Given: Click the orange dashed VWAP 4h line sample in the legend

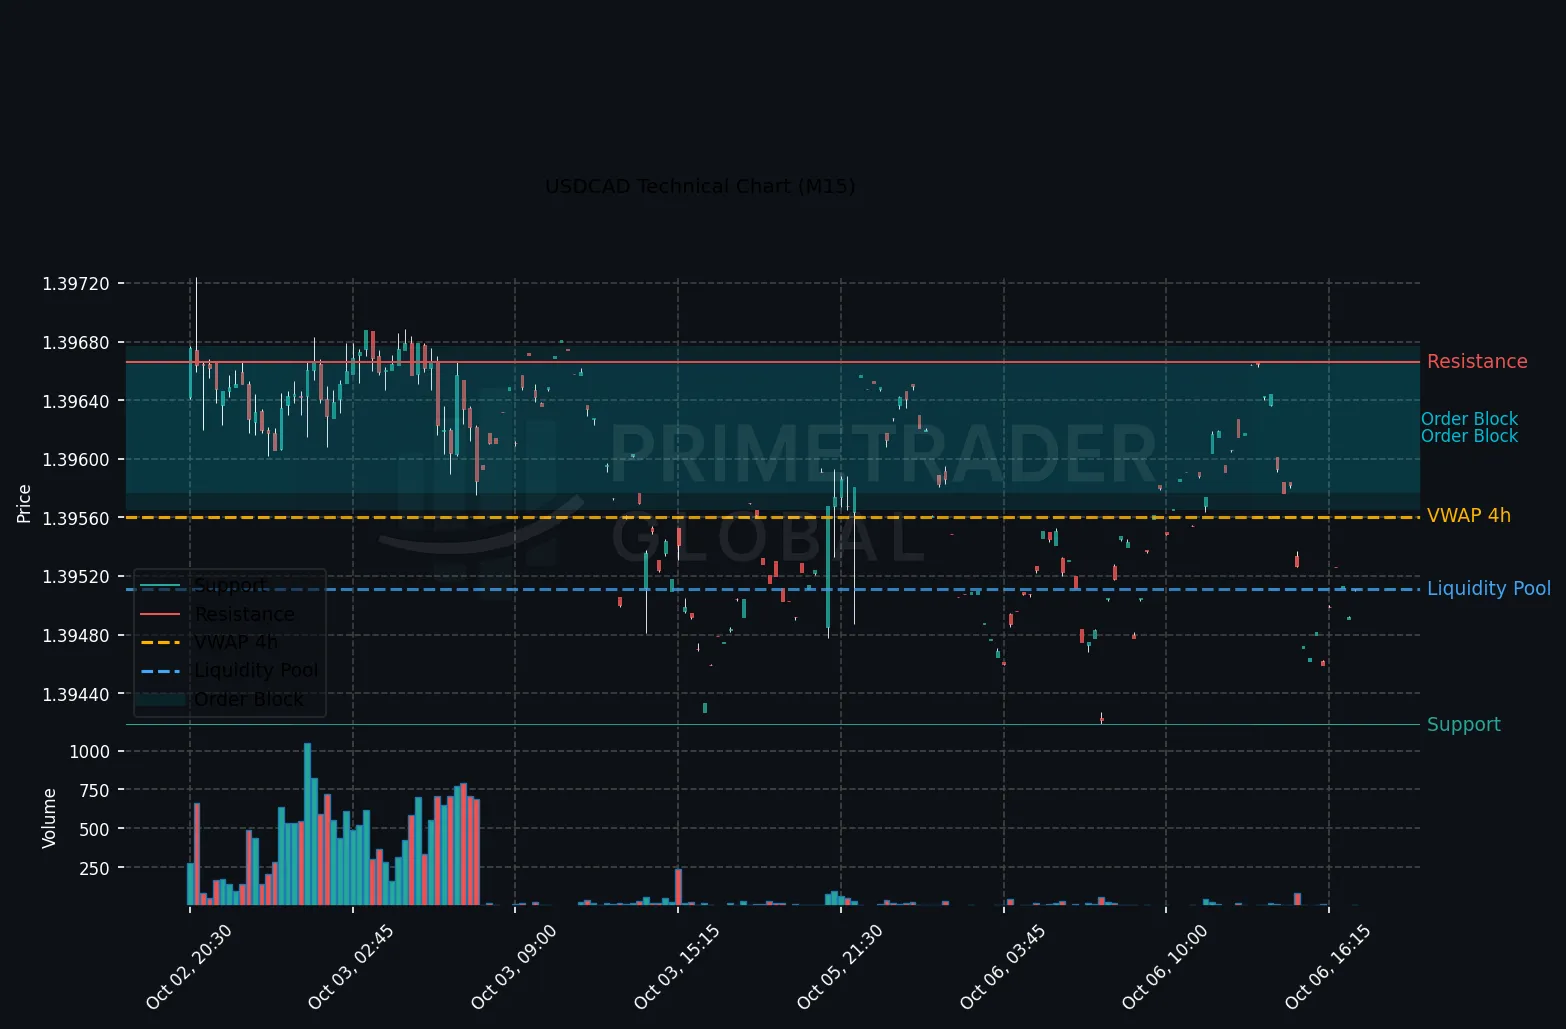Looking at the screenshot, I should [160, 643].
